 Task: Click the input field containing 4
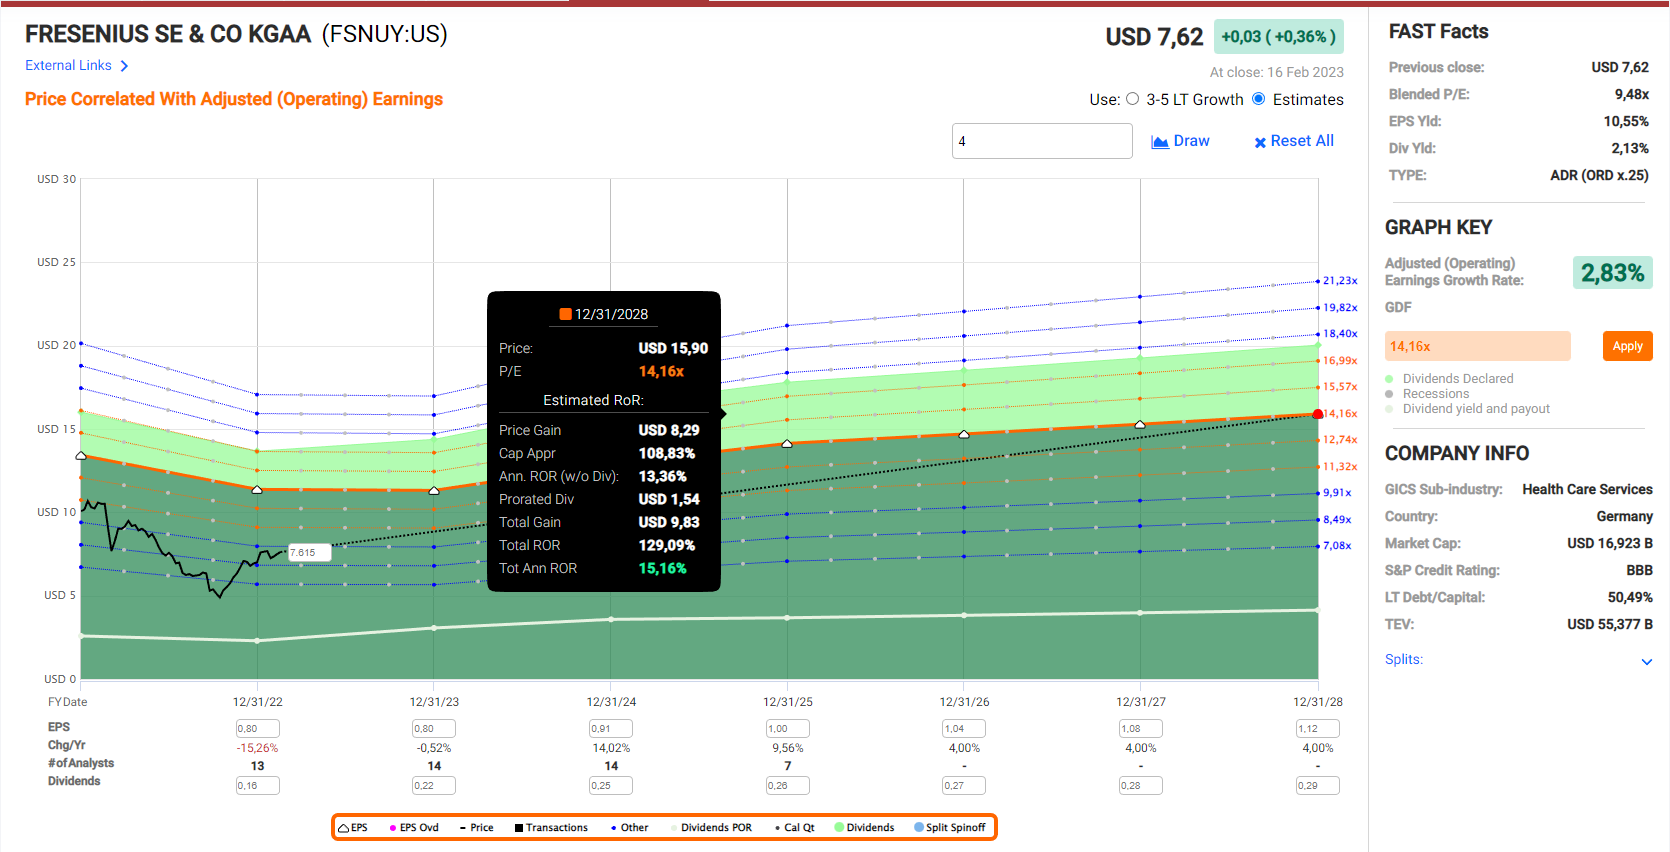(1041, 141)
